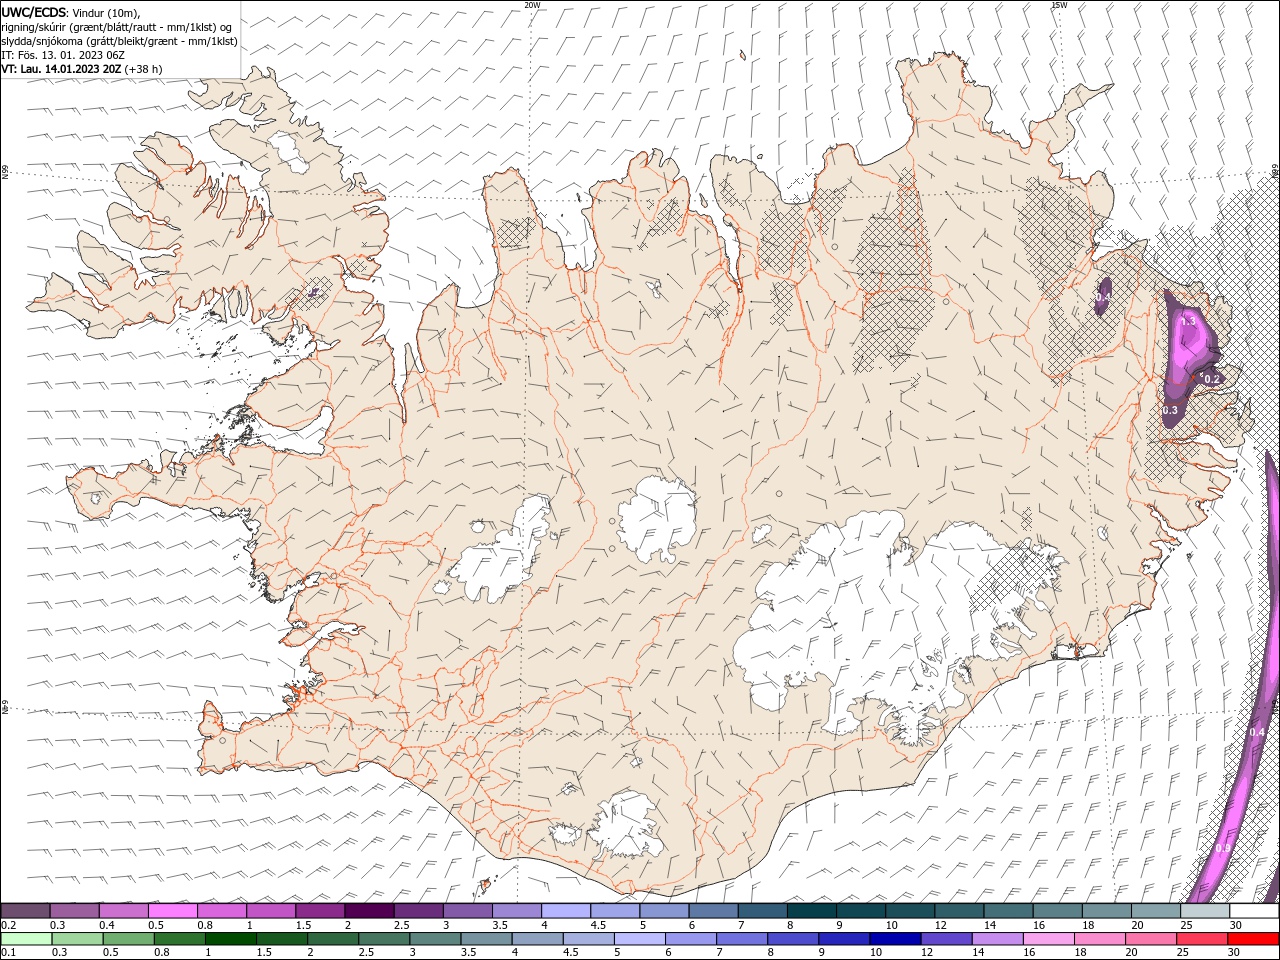Pick the bright red lower swatch at 30
1280x960 pixels.
coord(1253,938)
